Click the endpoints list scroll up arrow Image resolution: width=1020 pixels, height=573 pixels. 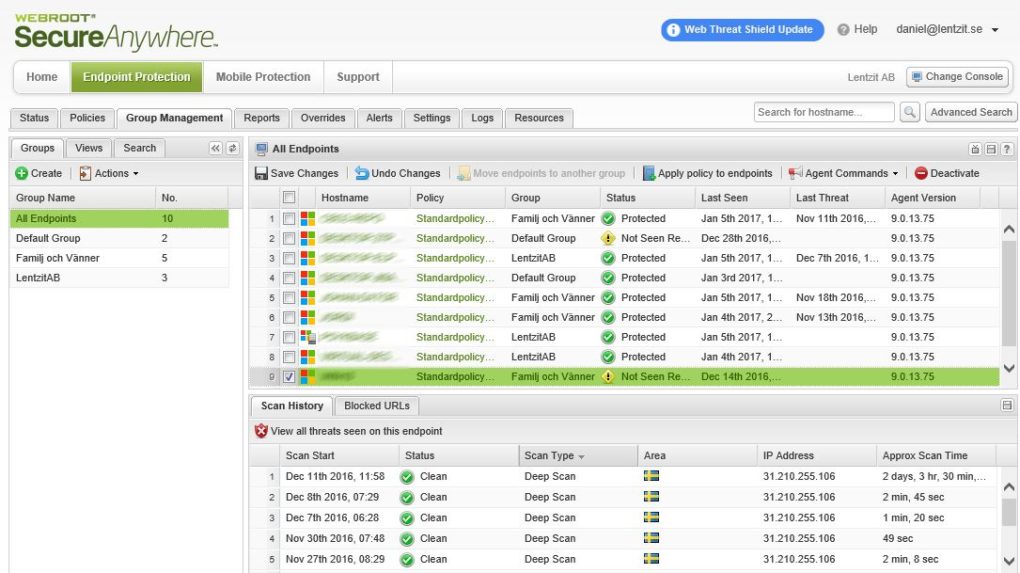(x=1009, y=229)
